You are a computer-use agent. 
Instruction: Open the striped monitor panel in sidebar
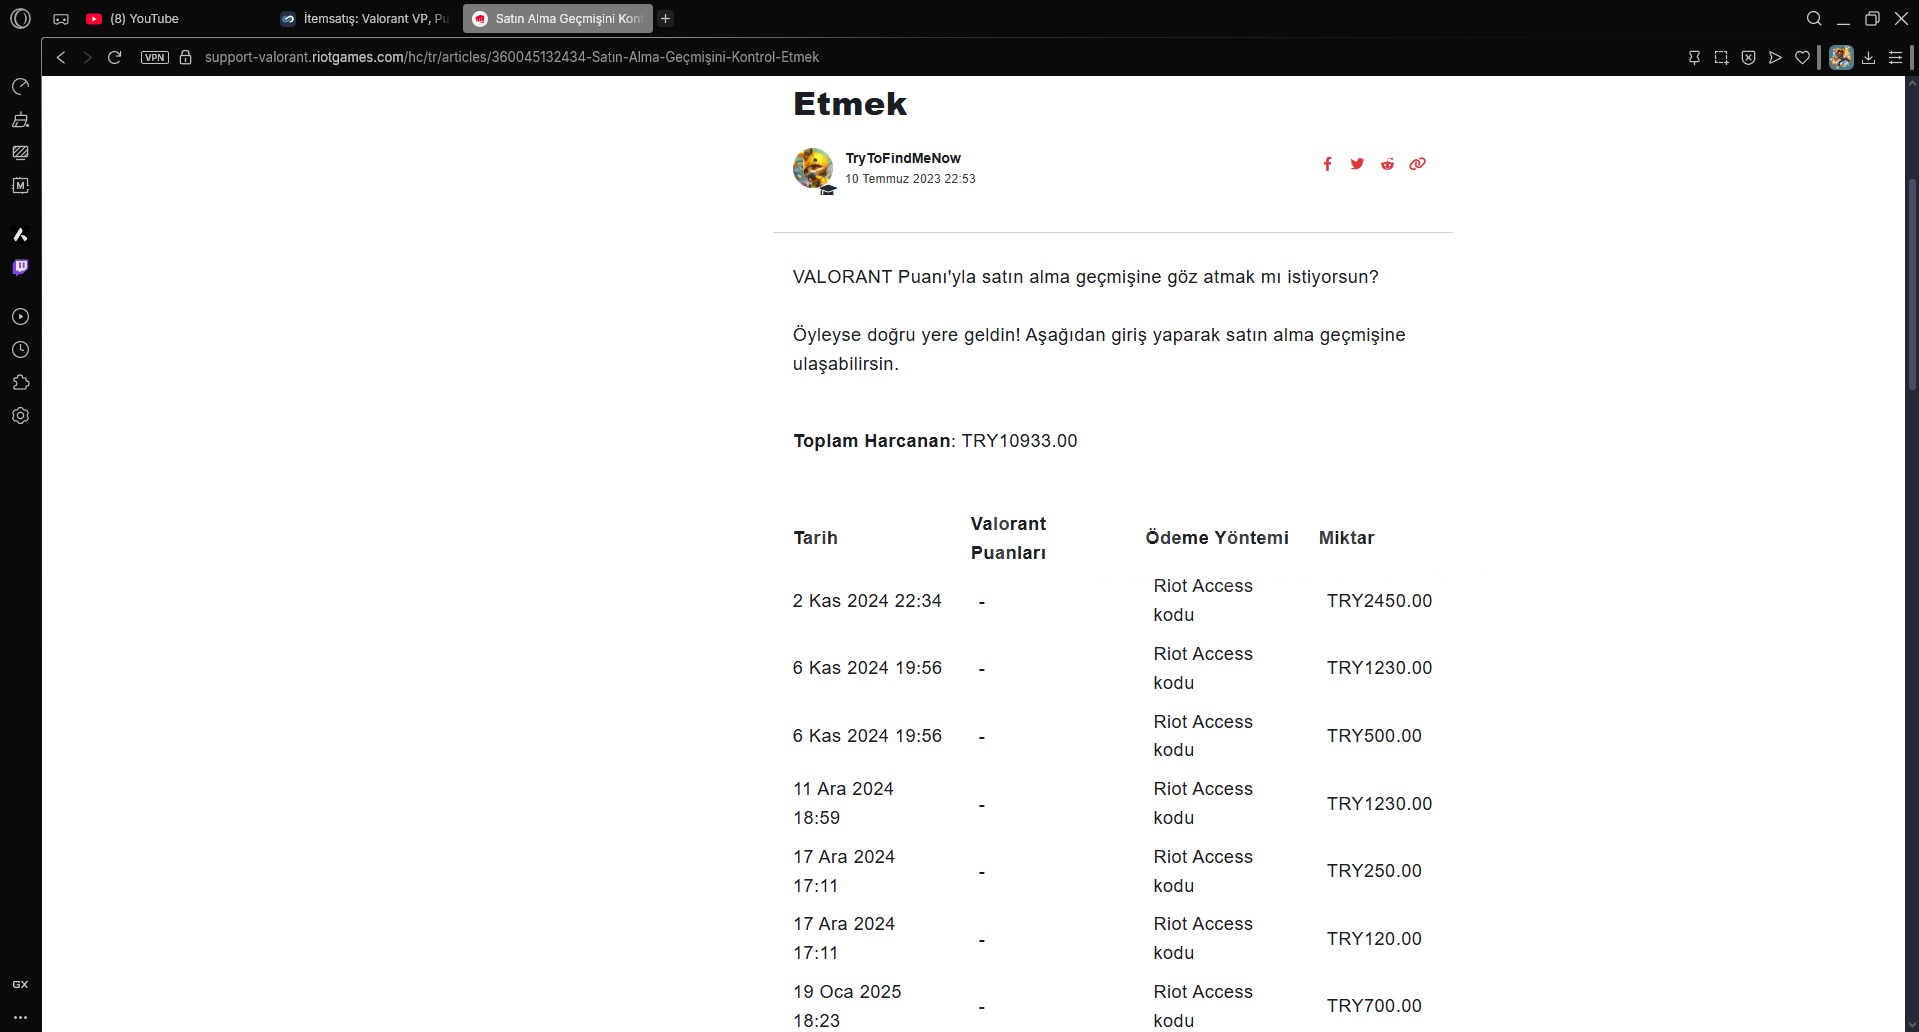[20, 153]
